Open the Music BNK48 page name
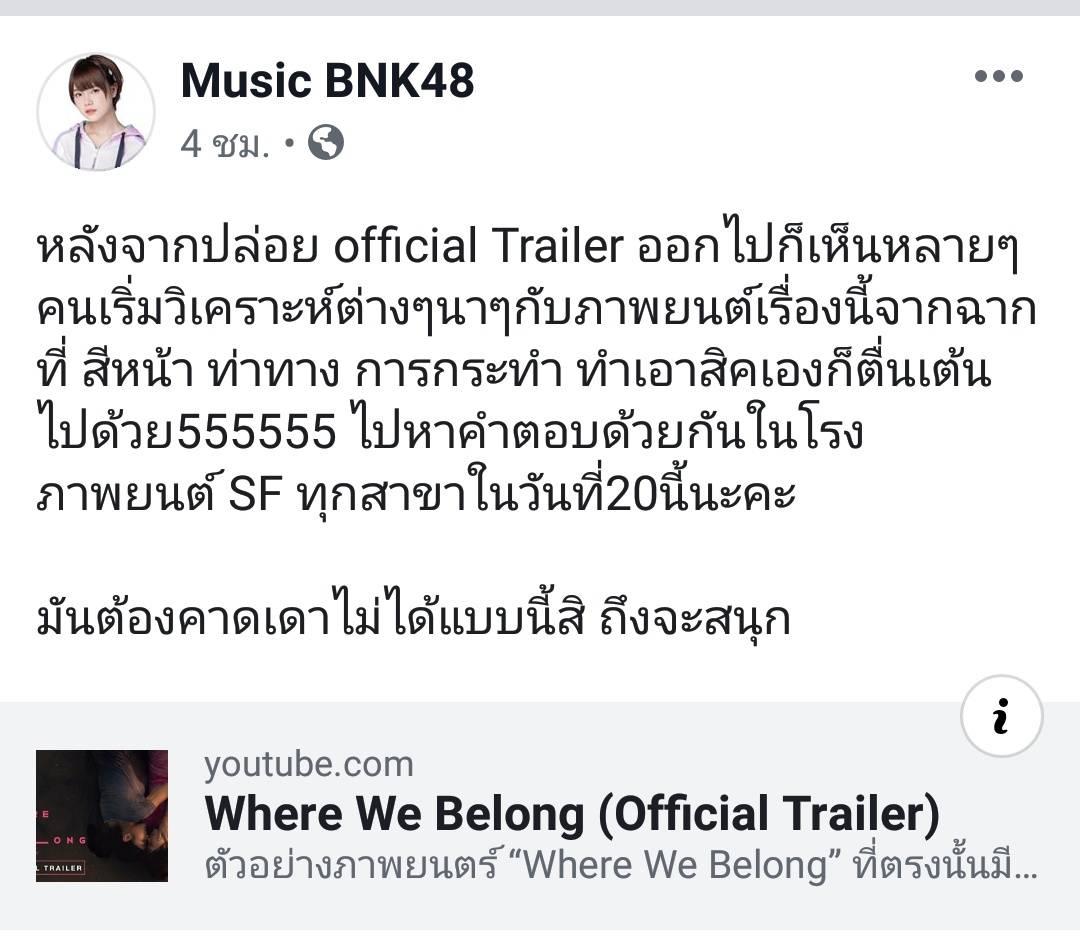 pyautogui.click(x=327, y=81)
